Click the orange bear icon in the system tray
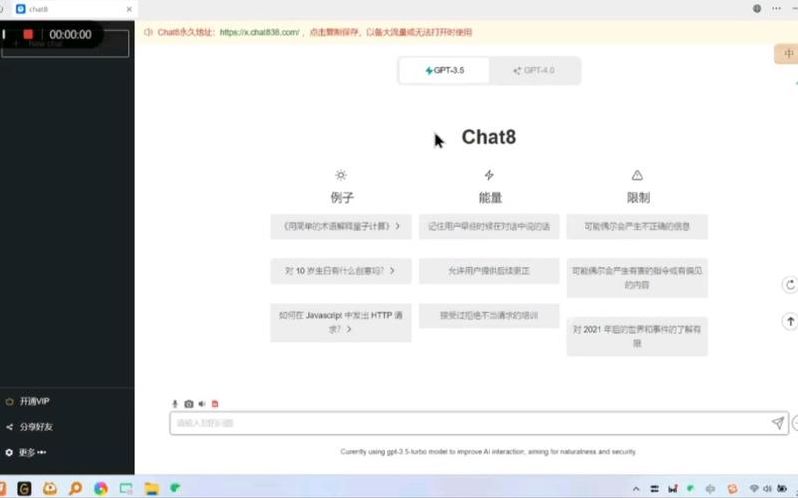 coord(732,489)
